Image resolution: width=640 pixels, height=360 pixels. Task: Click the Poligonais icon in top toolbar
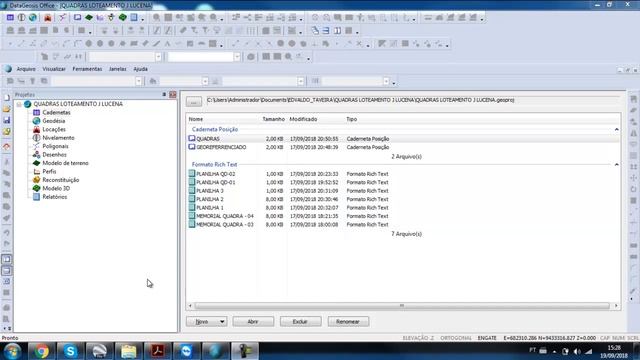(x=62, y=18)
